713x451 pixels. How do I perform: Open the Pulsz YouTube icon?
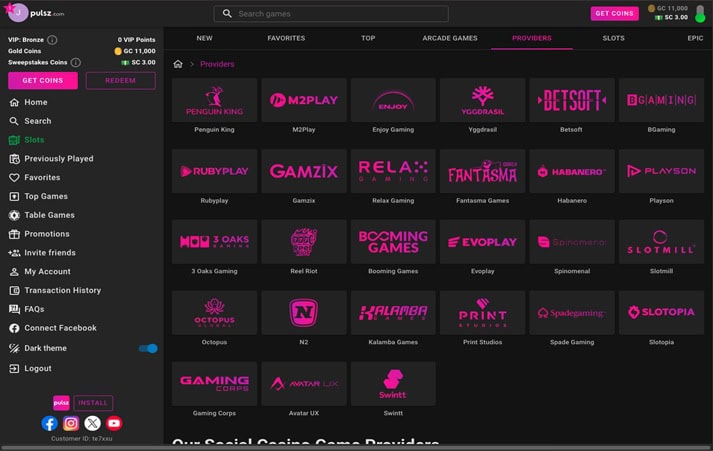[x=114, y=423]
